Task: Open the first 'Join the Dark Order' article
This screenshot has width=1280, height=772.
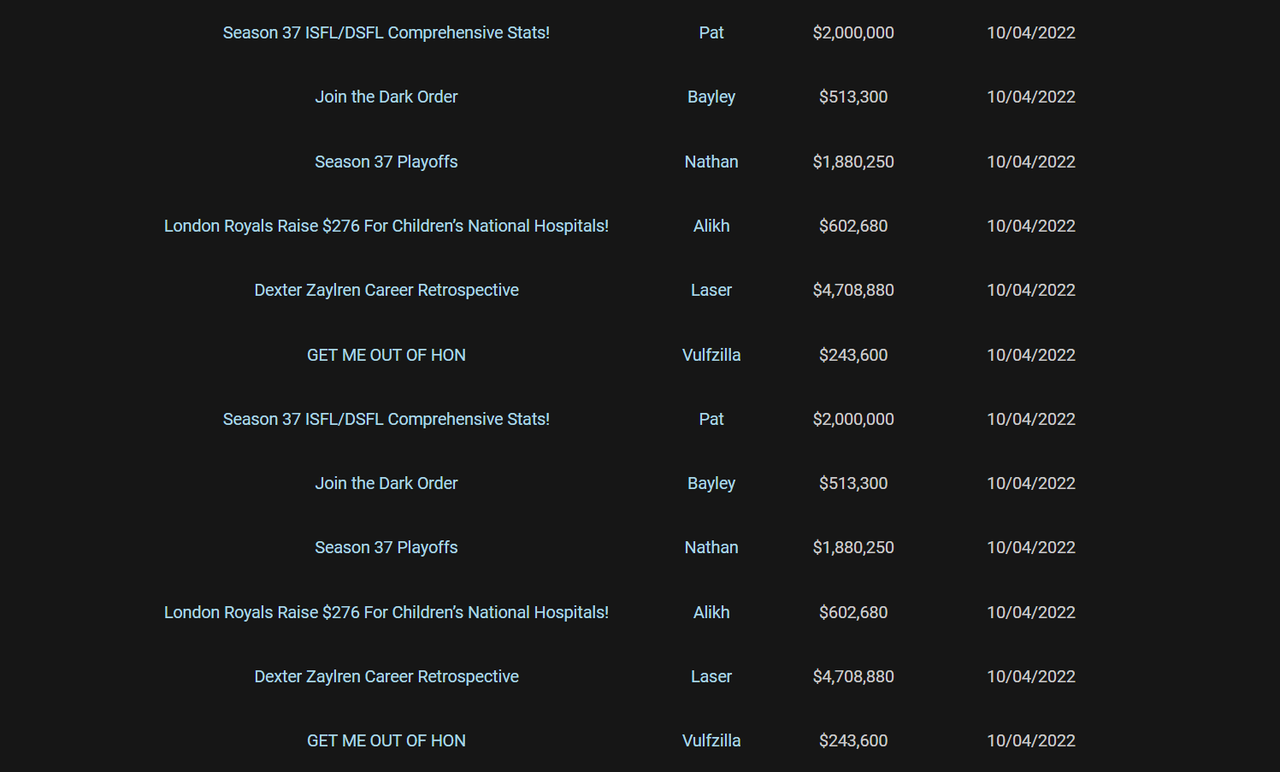Action: (x=386, y=97)
